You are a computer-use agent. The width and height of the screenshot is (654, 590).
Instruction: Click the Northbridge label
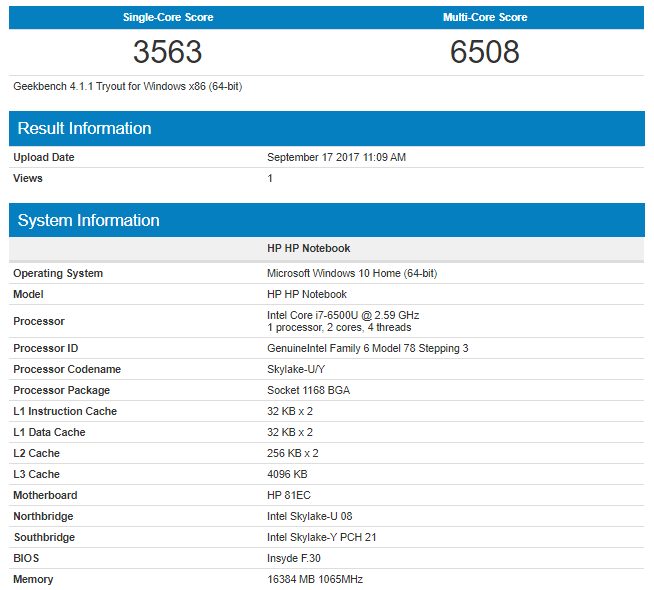(x=43, y=516)
